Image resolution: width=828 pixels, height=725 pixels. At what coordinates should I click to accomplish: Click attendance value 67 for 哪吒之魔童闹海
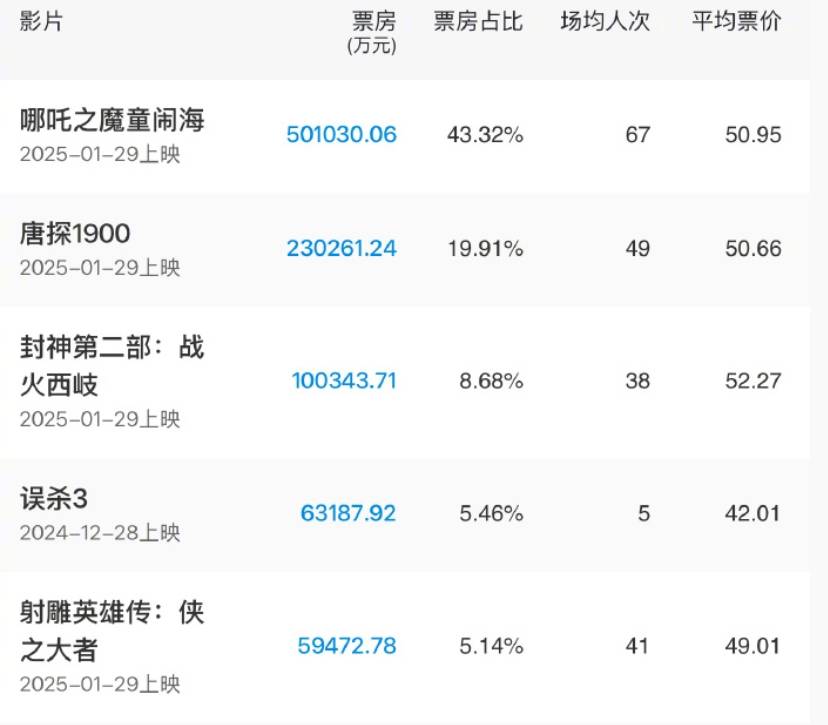pyautogui.click(x=638, y=135)
